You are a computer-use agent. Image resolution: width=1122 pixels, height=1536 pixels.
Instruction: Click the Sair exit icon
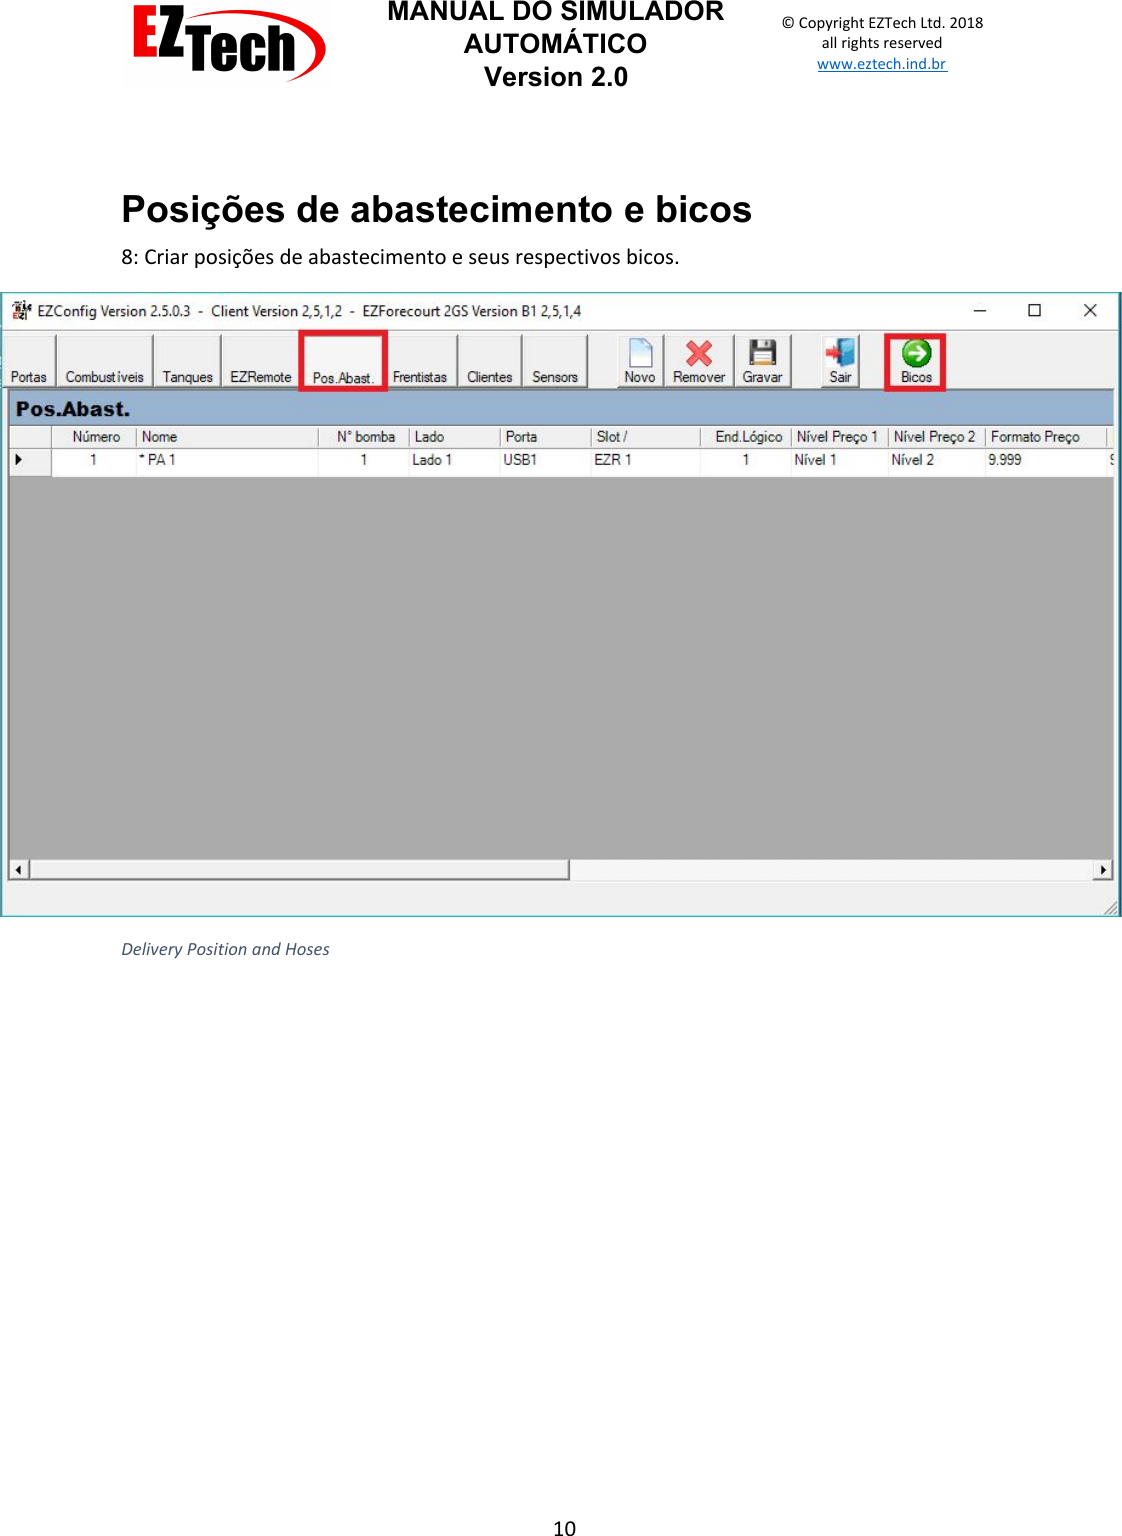point(840,353)
